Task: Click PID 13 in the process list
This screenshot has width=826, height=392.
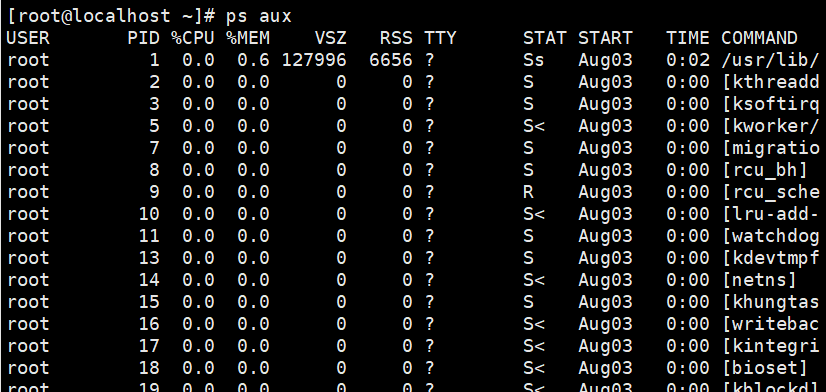Action: click(x=149, y=259)
